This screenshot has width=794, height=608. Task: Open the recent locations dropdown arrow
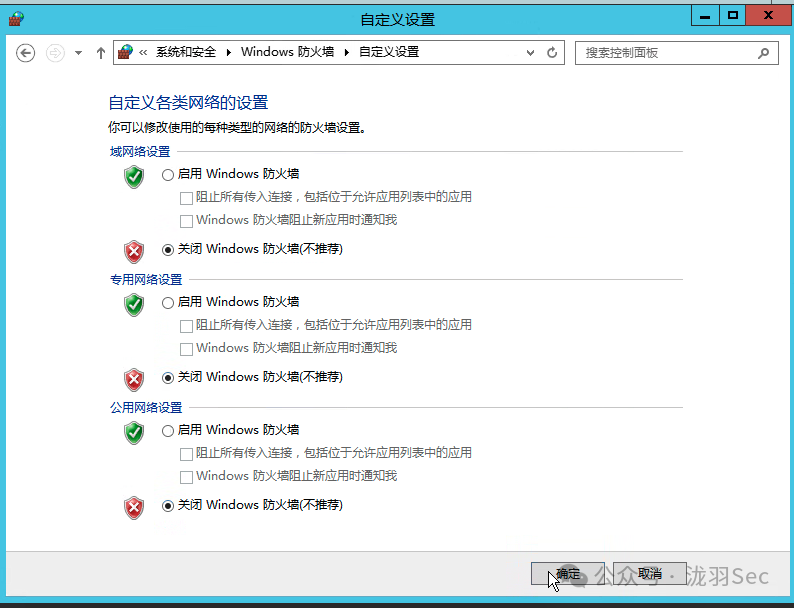point(78,53)
